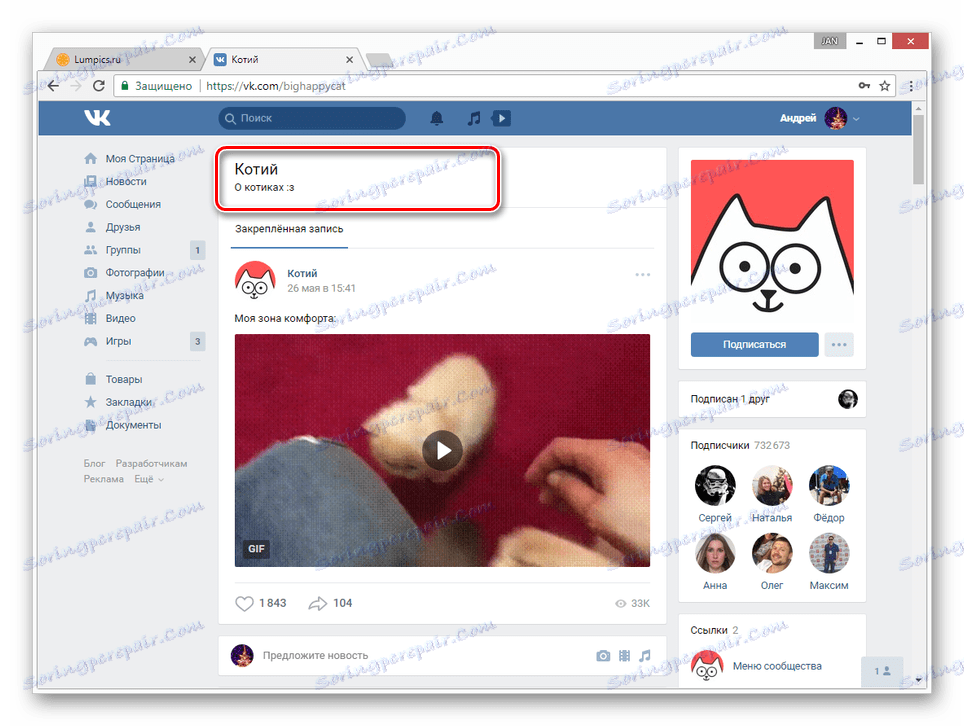Expand the Ещё footer menu
This screenshot has width=964, height=726.
click(149, 479)
